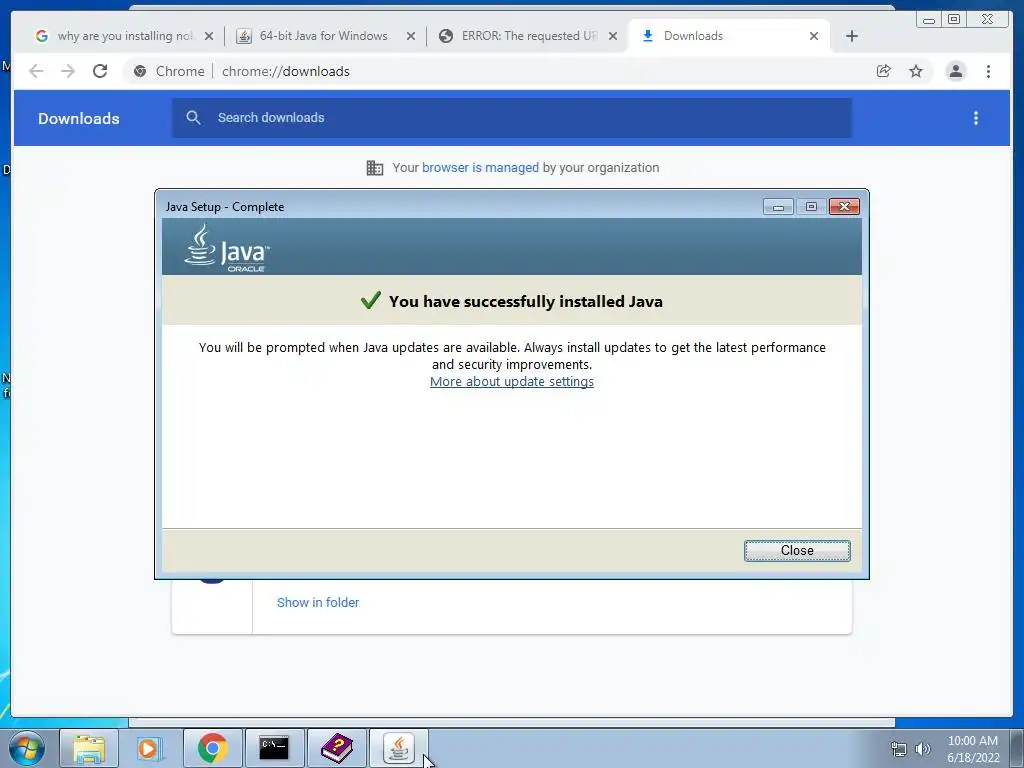
Task: Restore down the Chrome window
Action: (x=954, y=20)
